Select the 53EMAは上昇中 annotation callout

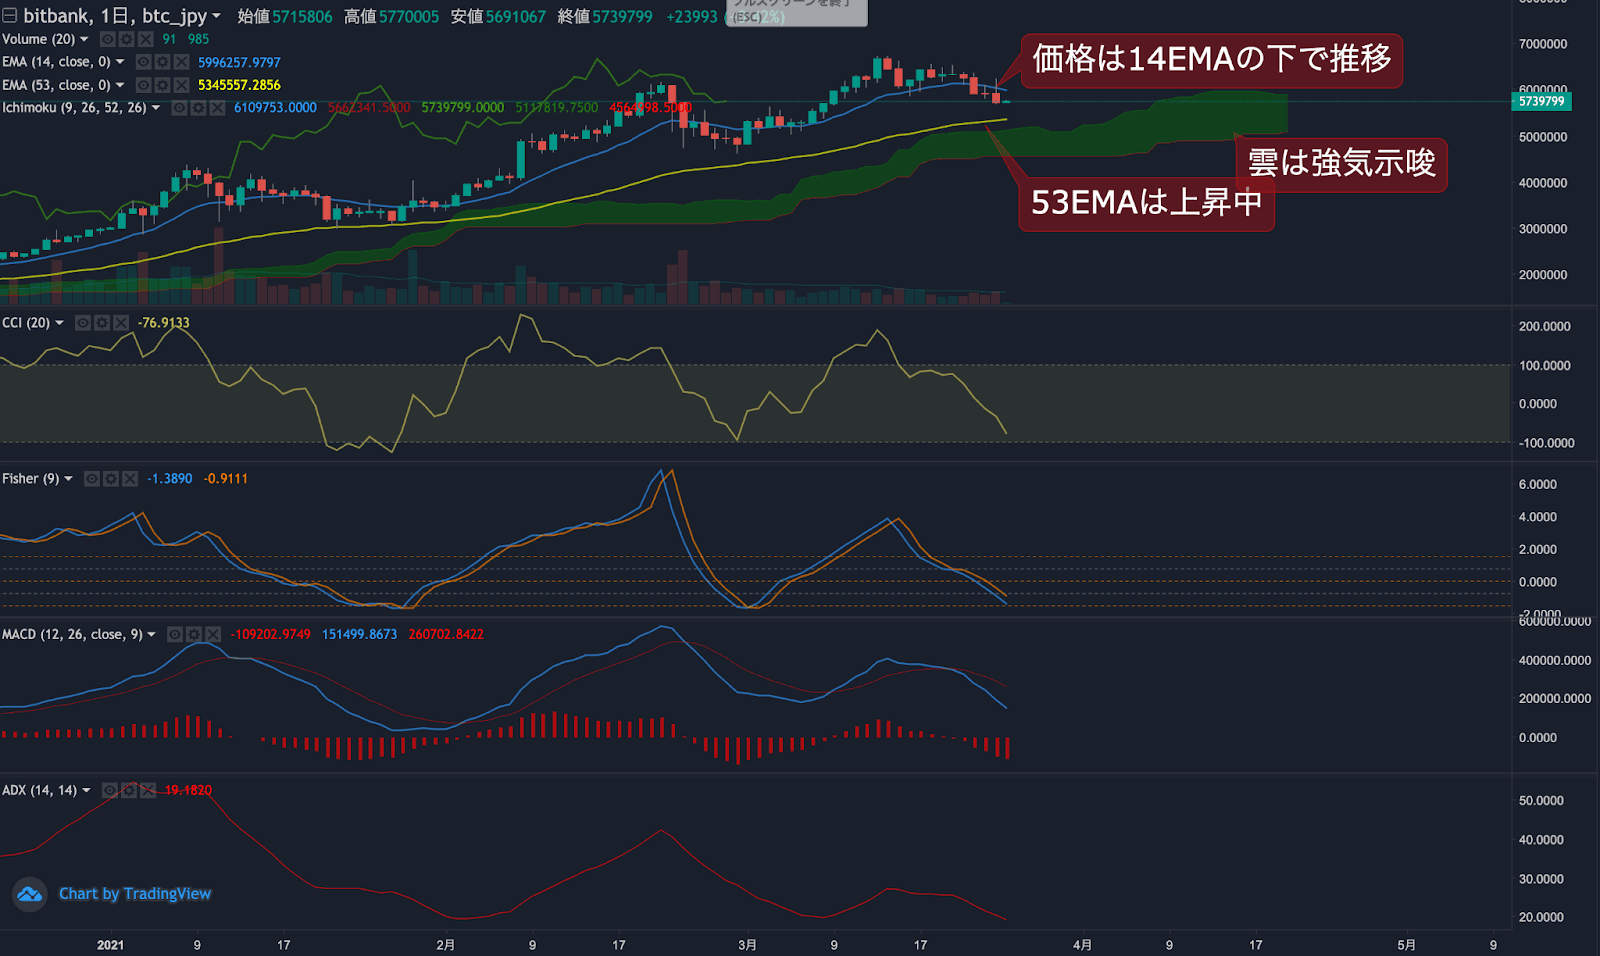[1146, 203]
